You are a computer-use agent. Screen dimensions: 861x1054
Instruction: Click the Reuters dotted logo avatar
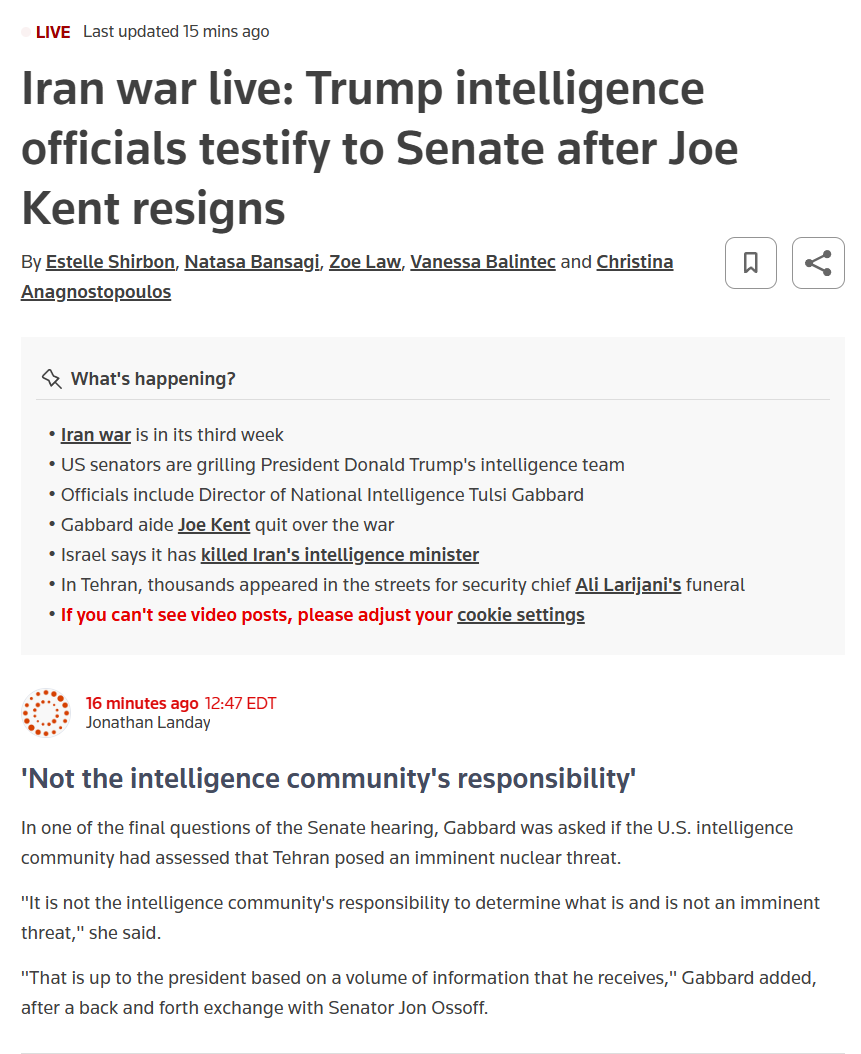coord(46,713)
